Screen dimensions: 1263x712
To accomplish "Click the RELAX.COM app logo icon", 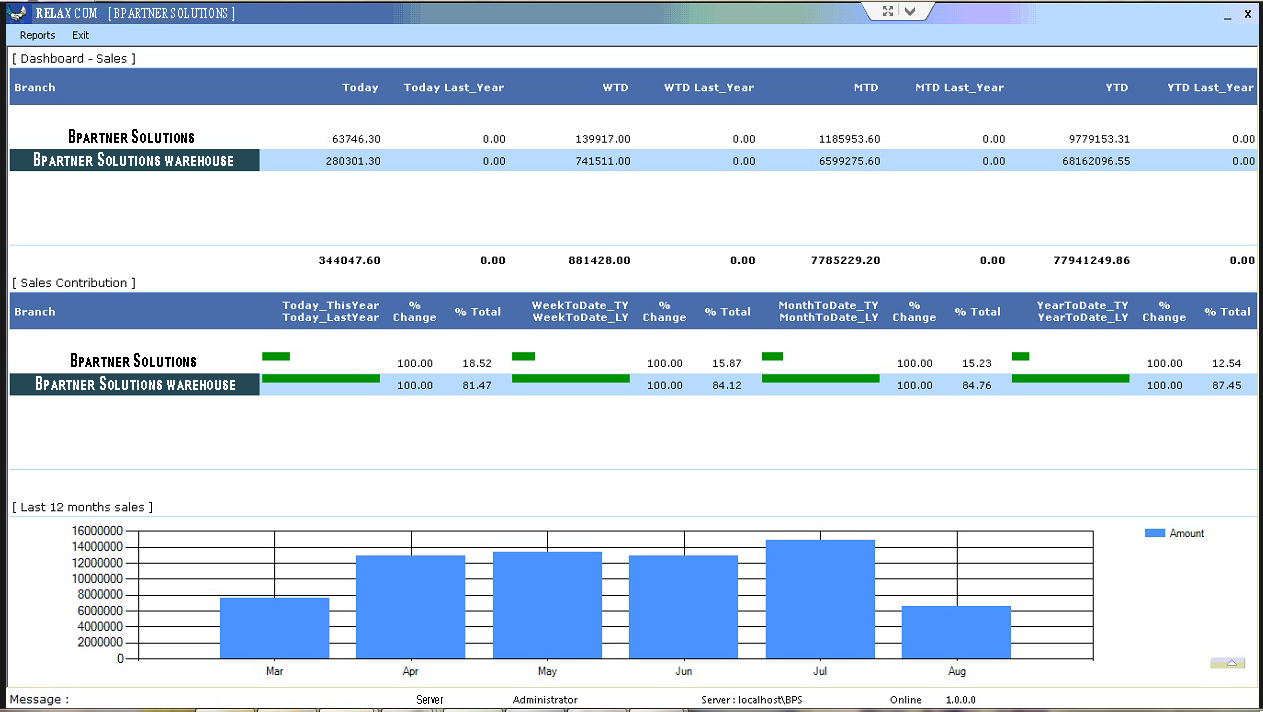I will pyautogui.click(x=17, y=13).
